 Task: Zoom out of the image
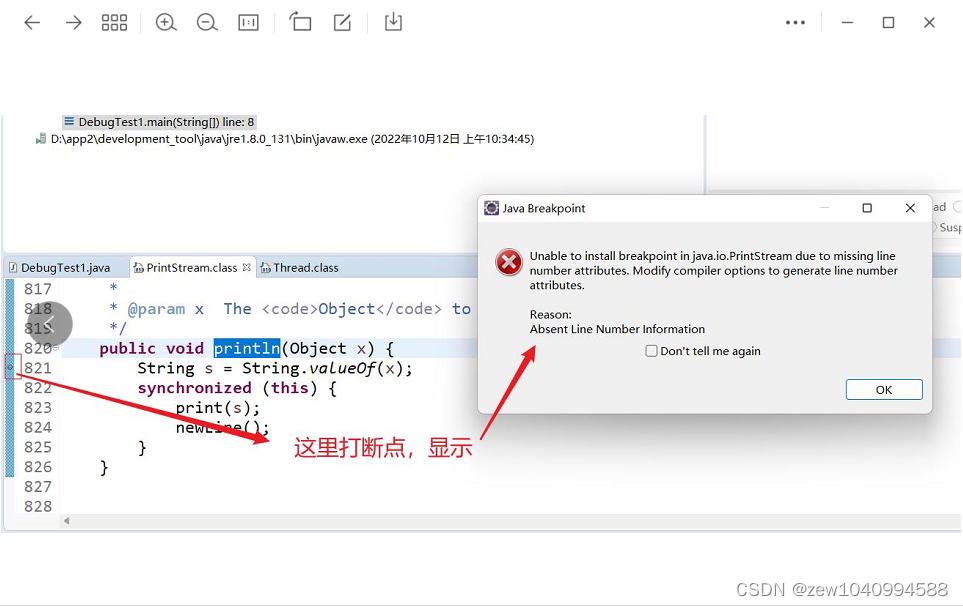pyautogui.click(x=207, y=21)
